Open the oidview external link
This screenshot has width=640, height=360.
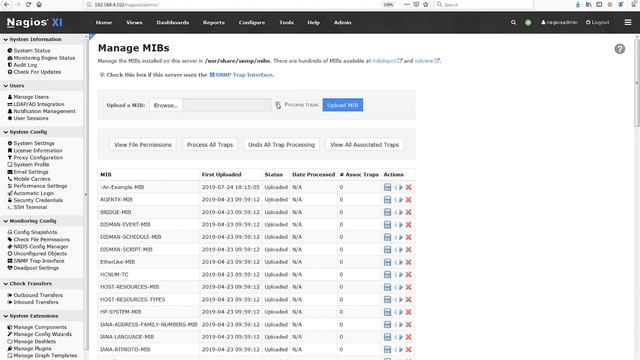tap(427, 61)
